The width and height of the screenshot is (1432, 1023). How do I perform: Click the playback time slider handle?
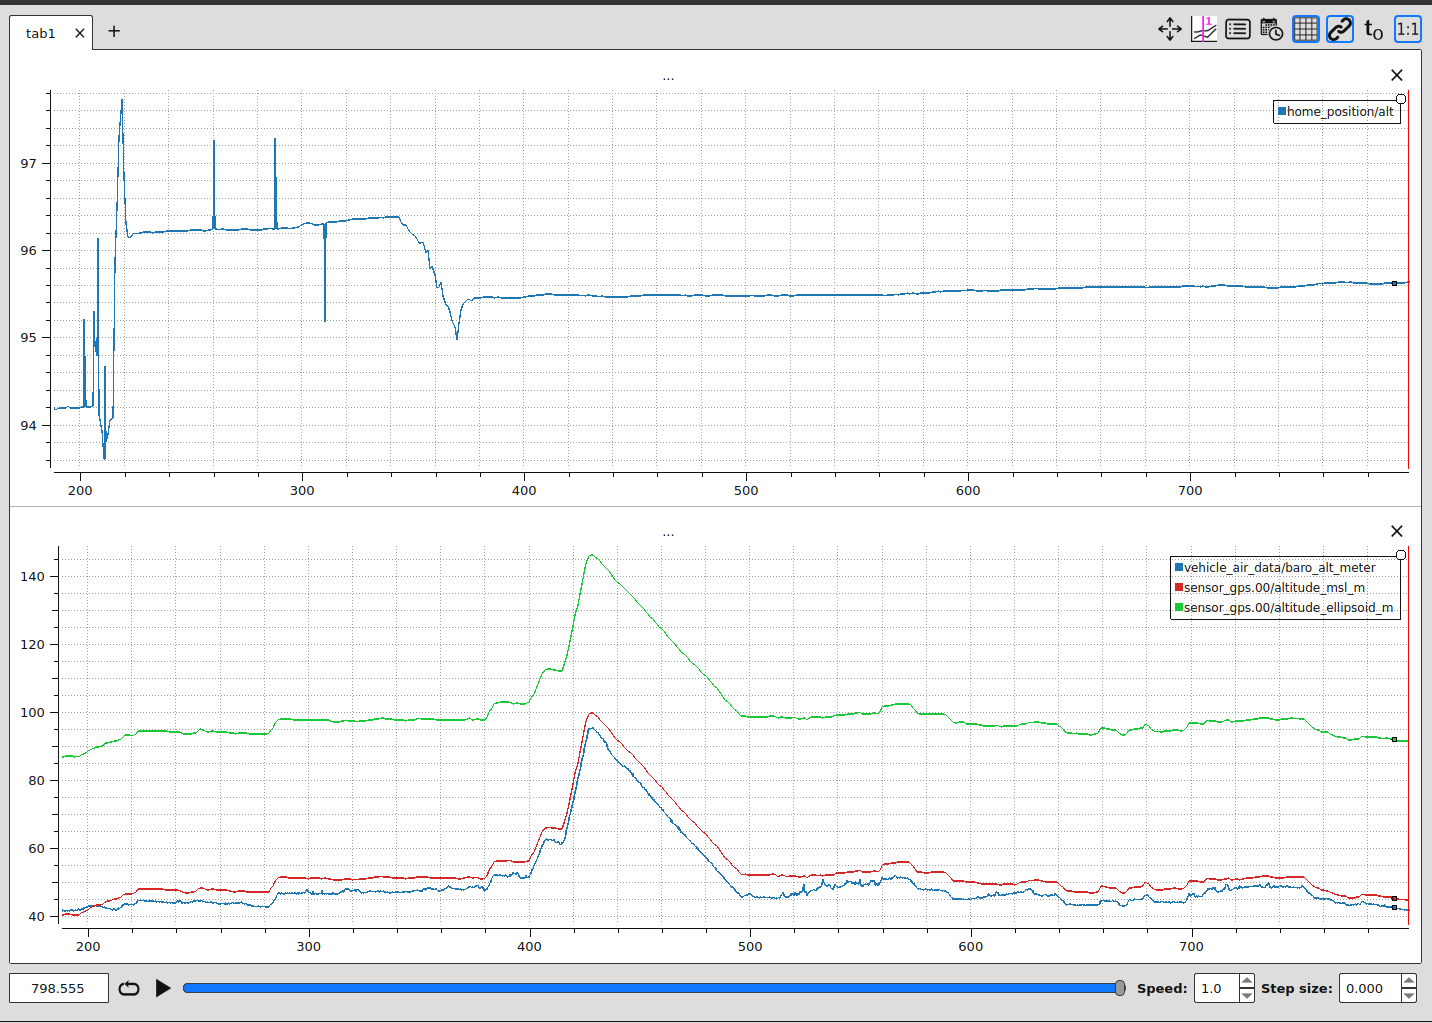(1119, 988)
